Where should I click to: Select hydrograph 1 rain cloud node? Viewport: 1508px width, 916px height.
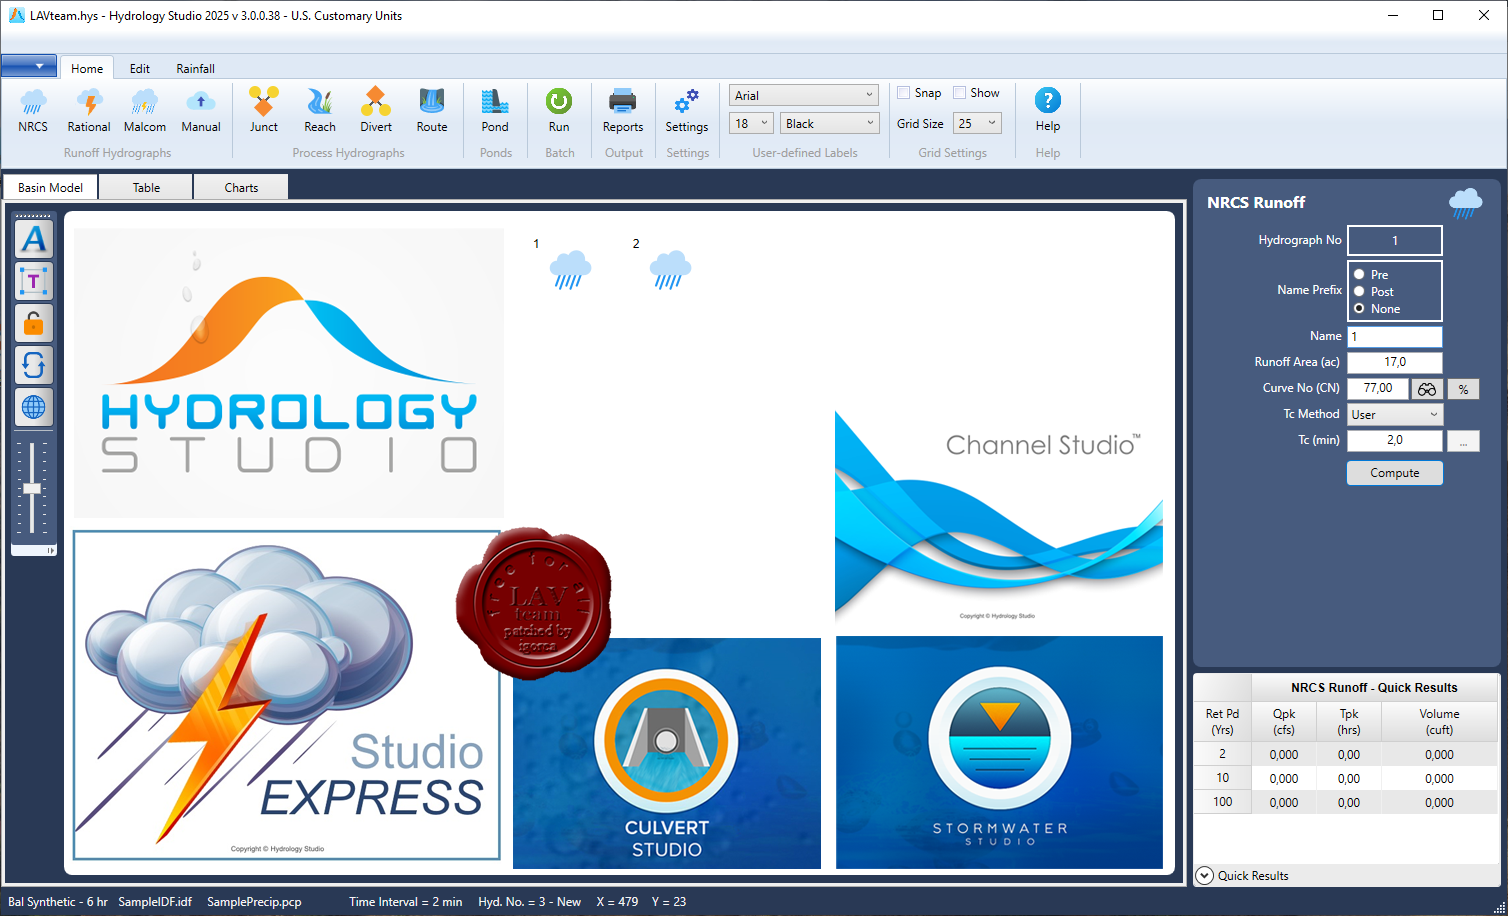[570, 270]
